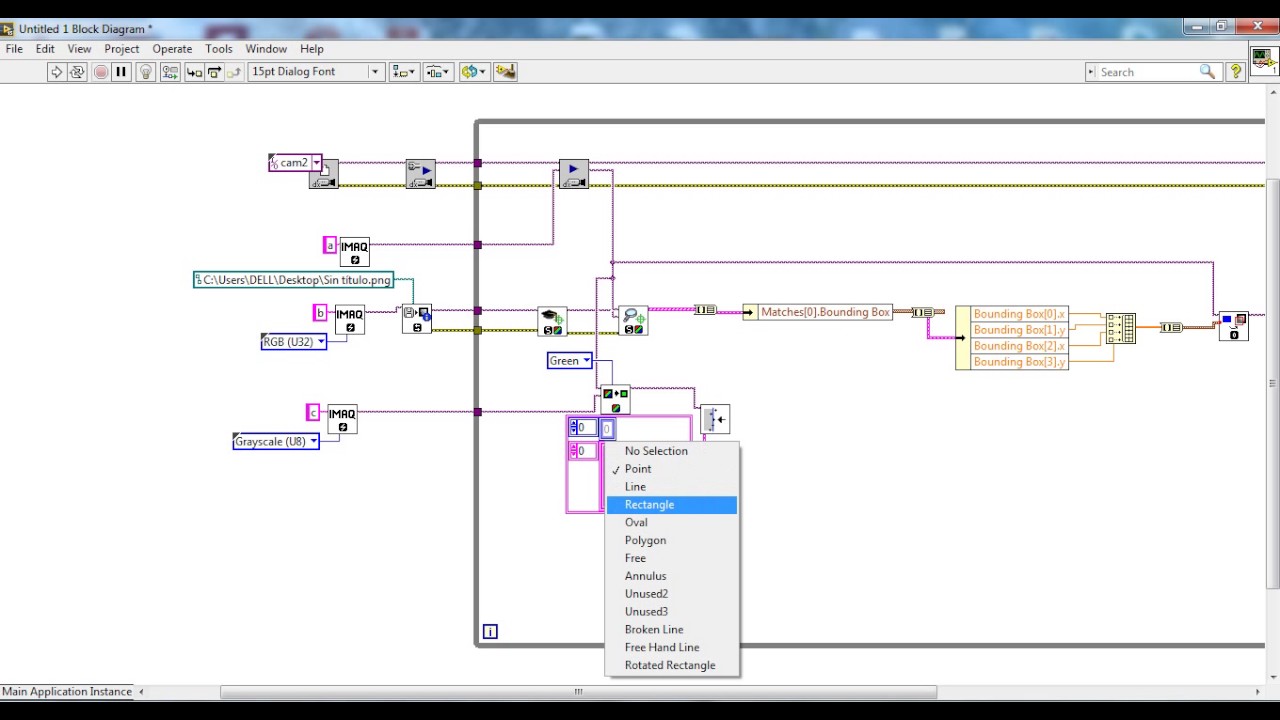
Task: Open the Grayscale (U8) image type dropdown
Action: (x=313, y=442)
